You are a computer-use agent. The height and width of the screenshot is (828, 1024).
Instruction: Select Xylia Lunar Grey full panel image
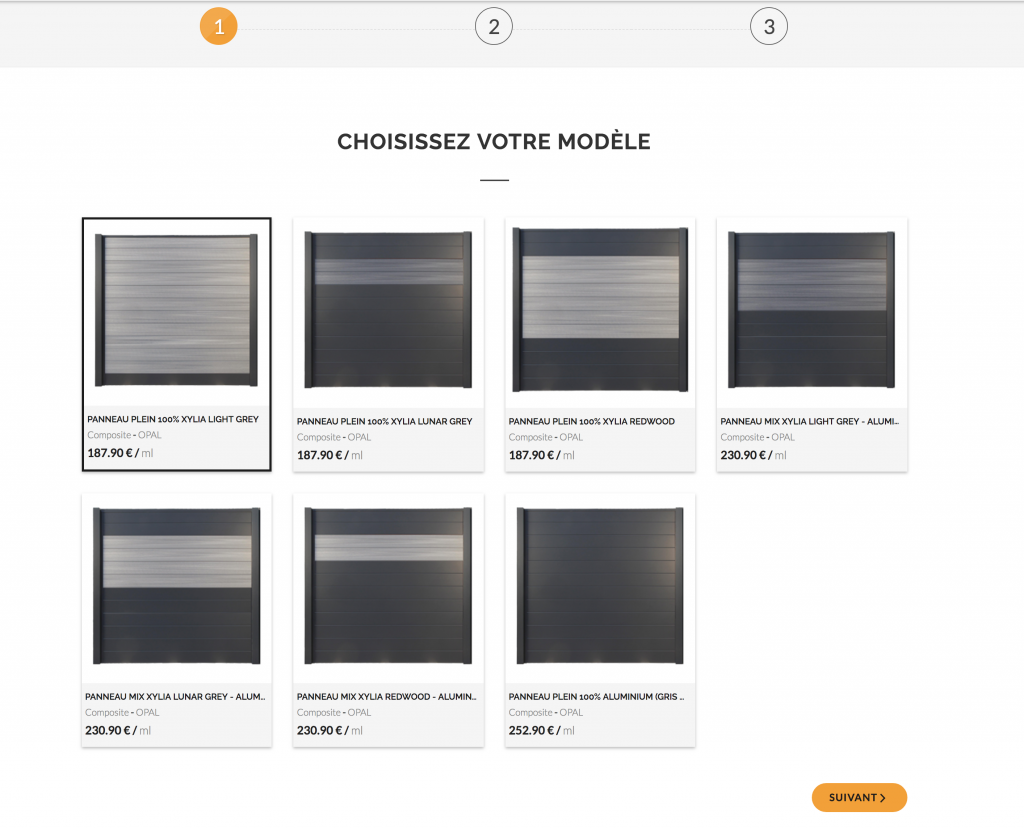(x=389, y=310)
